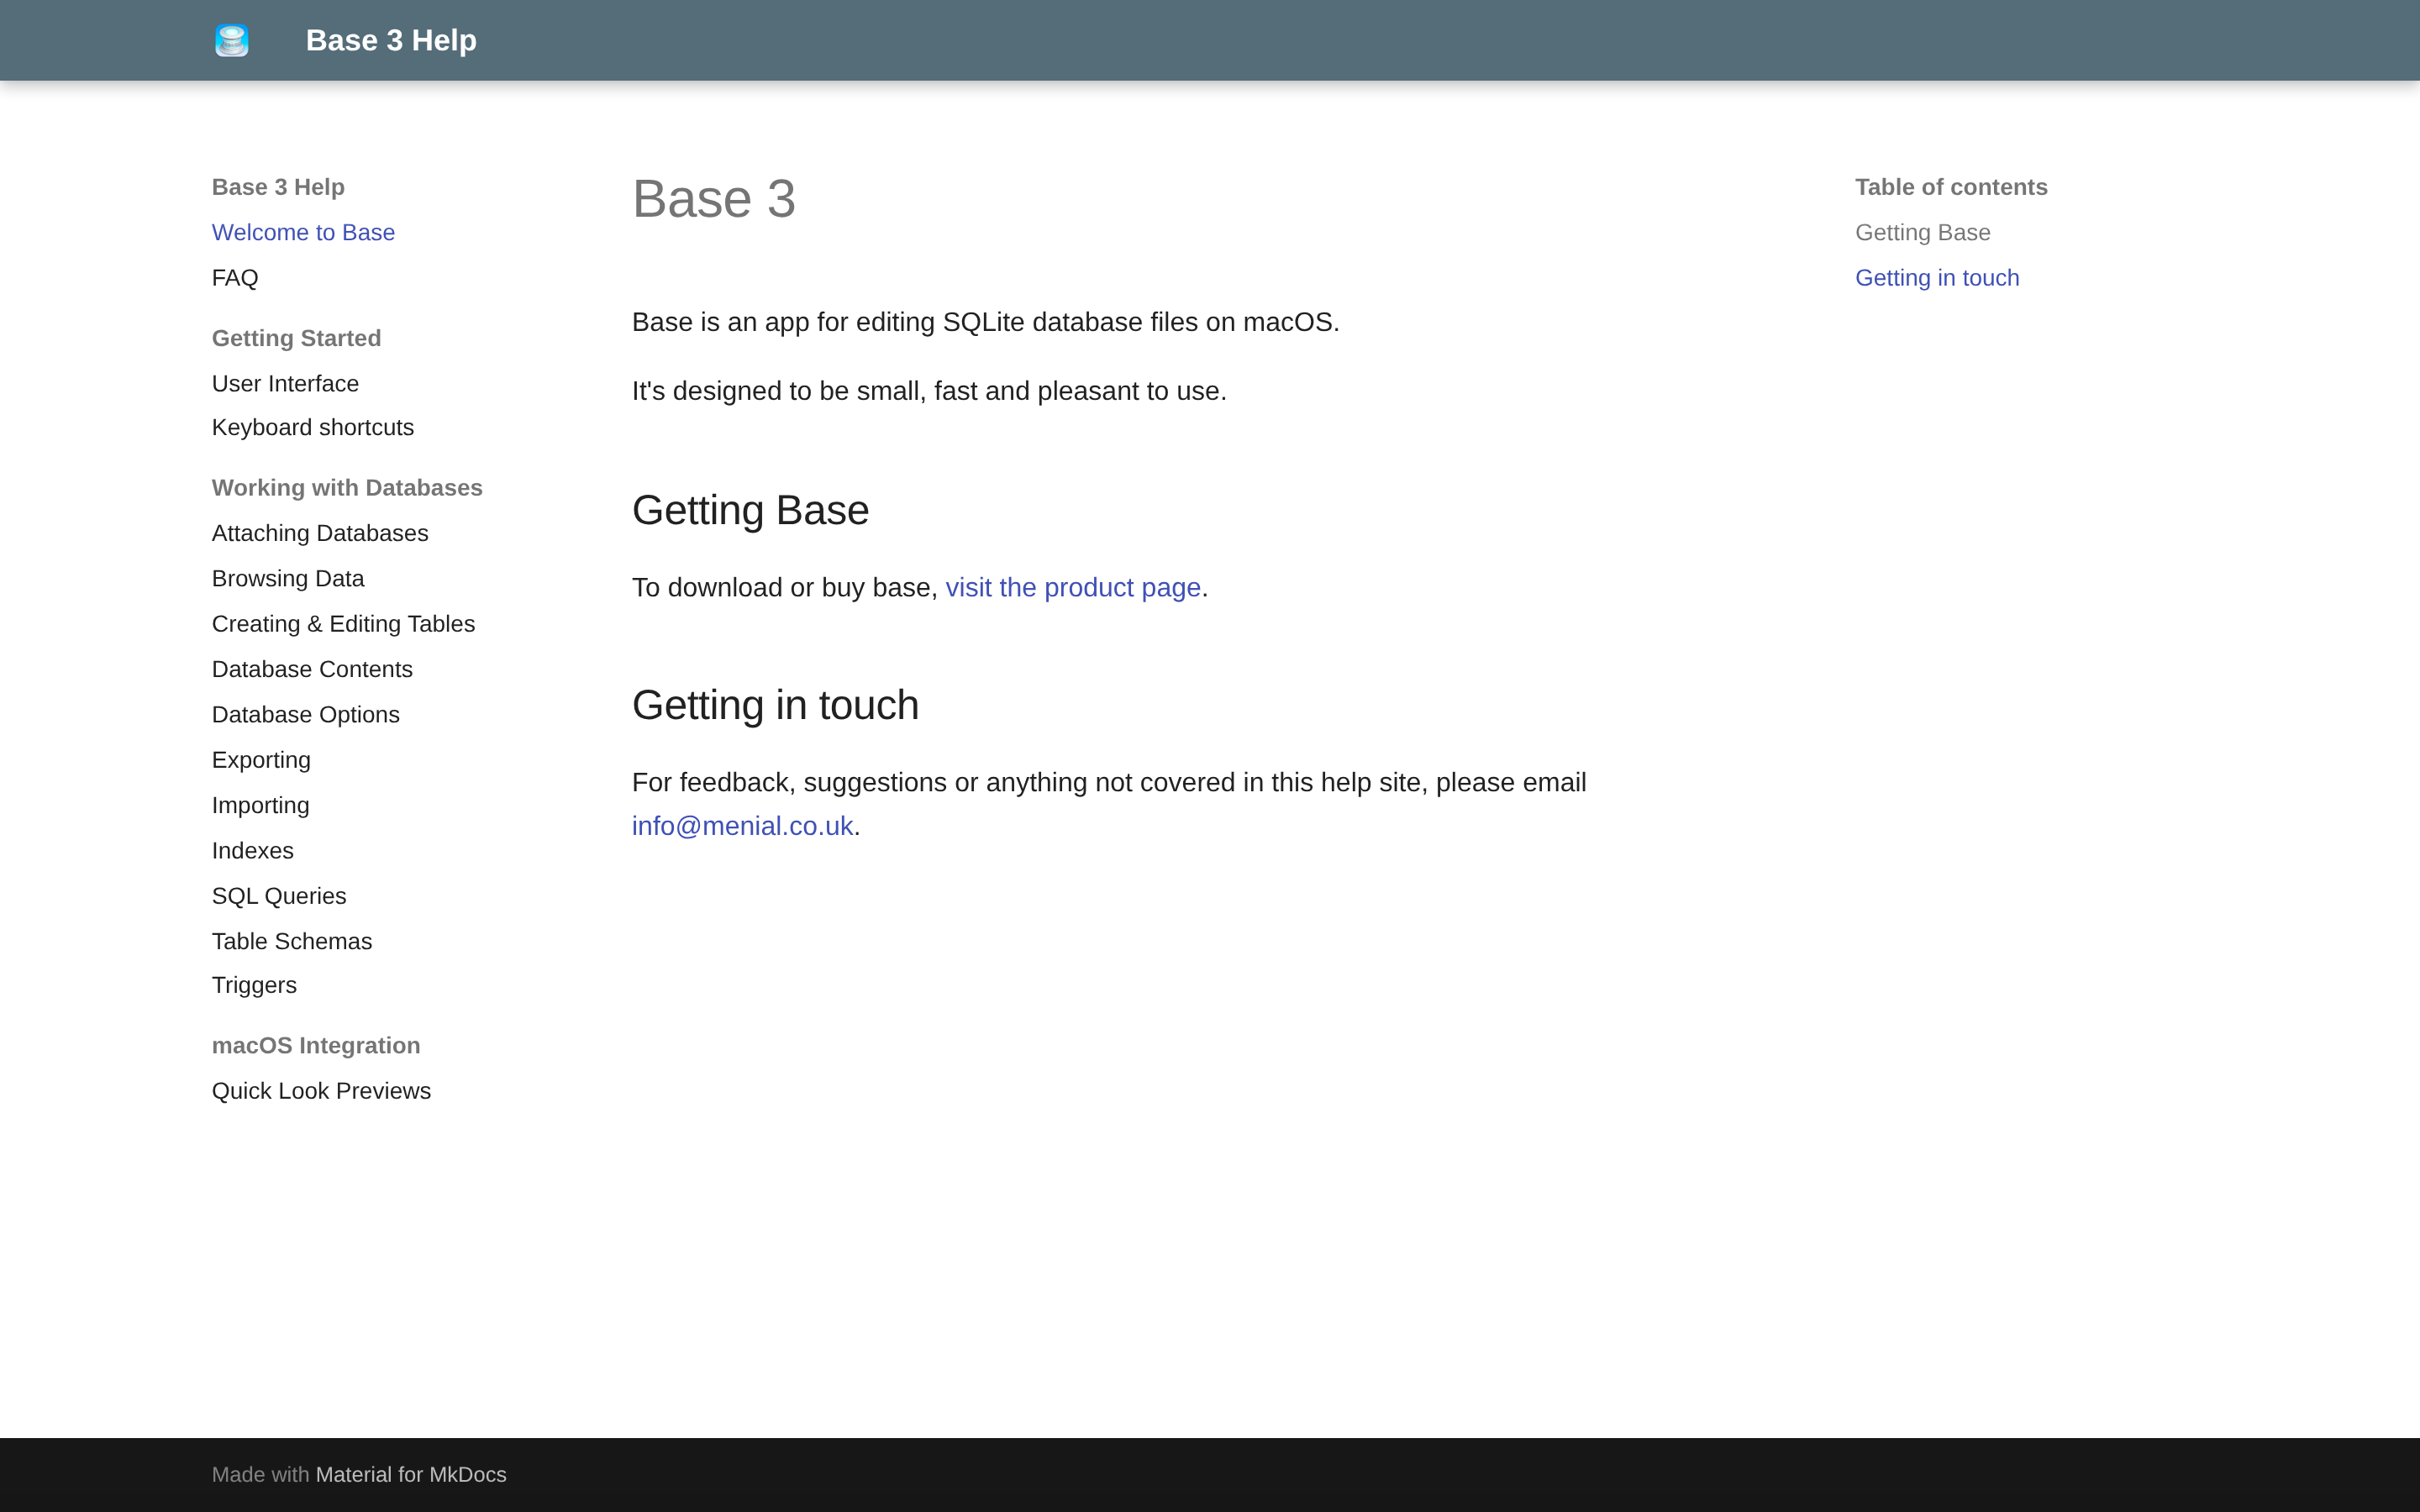Image resolution: width=2420 pixels, height=1512 pixels.
Task: Click the Base app logo icon in header
Action: [231, 40]
